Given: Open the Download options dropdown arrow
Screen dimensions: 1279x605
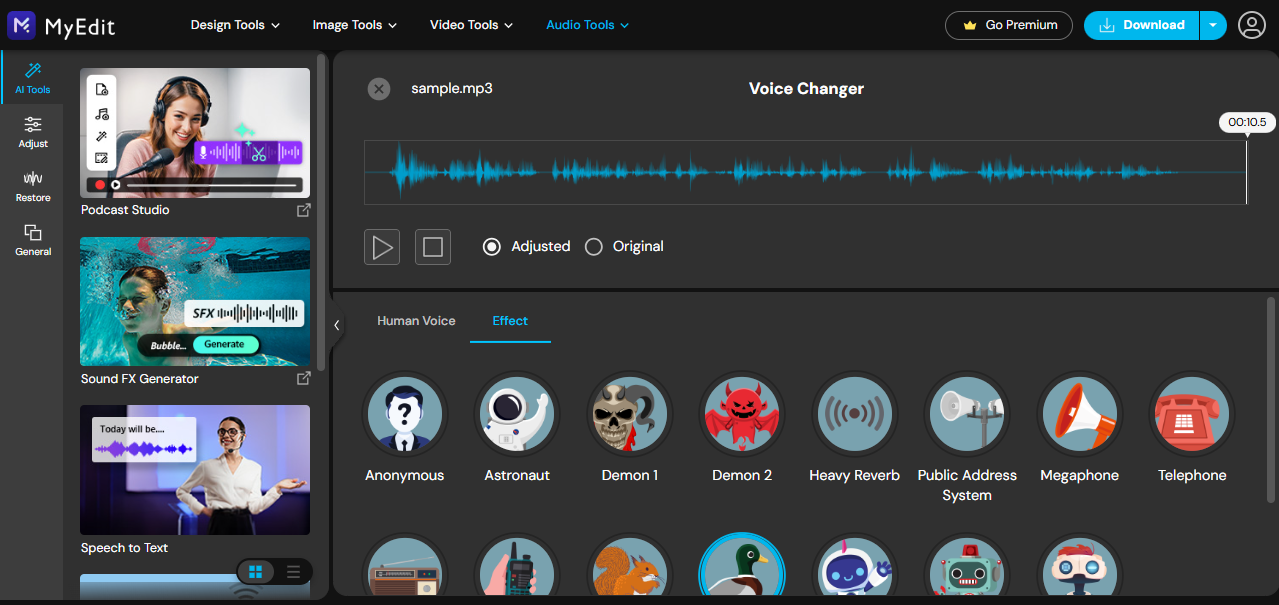Looking at the screenshot, I should click(1213, 25).
